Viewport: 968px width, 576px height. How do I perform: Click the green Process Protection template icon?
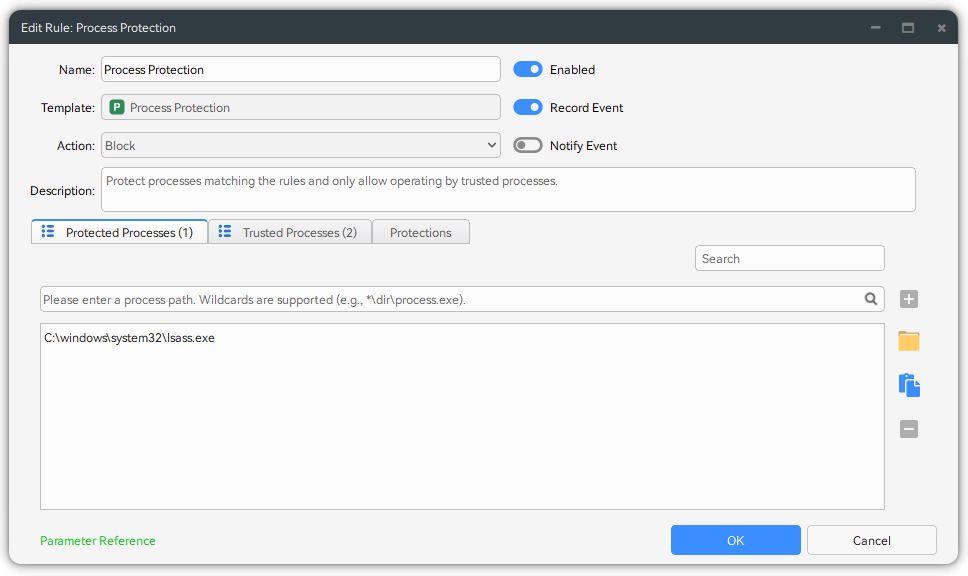(117, 108)
